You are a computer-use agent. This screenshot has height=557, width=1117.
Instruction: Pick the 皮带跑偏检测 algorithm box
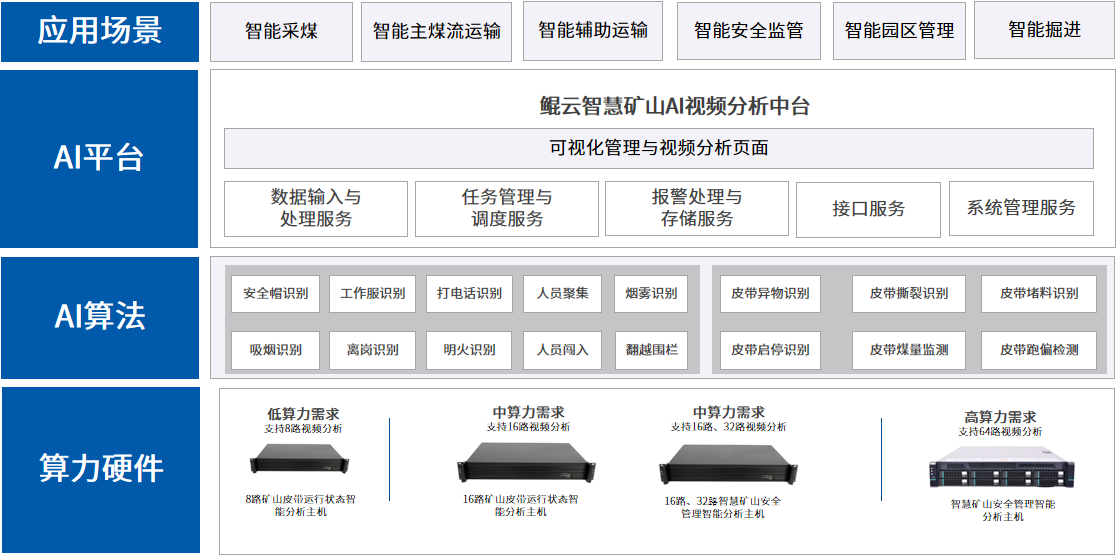pyautogui.click(x=1039, y=350)
